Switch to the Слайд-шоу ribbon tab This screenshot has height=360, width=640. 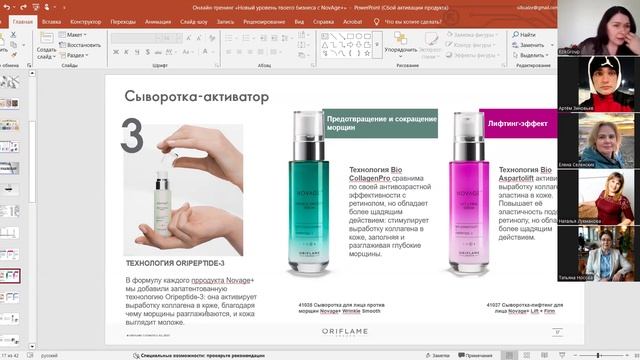[x=194, y=22]
